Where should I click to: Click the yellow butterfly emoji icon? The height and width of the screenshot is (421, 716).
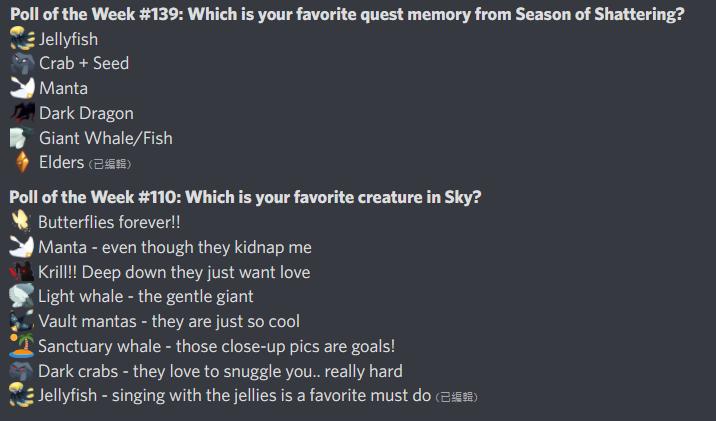21,222
